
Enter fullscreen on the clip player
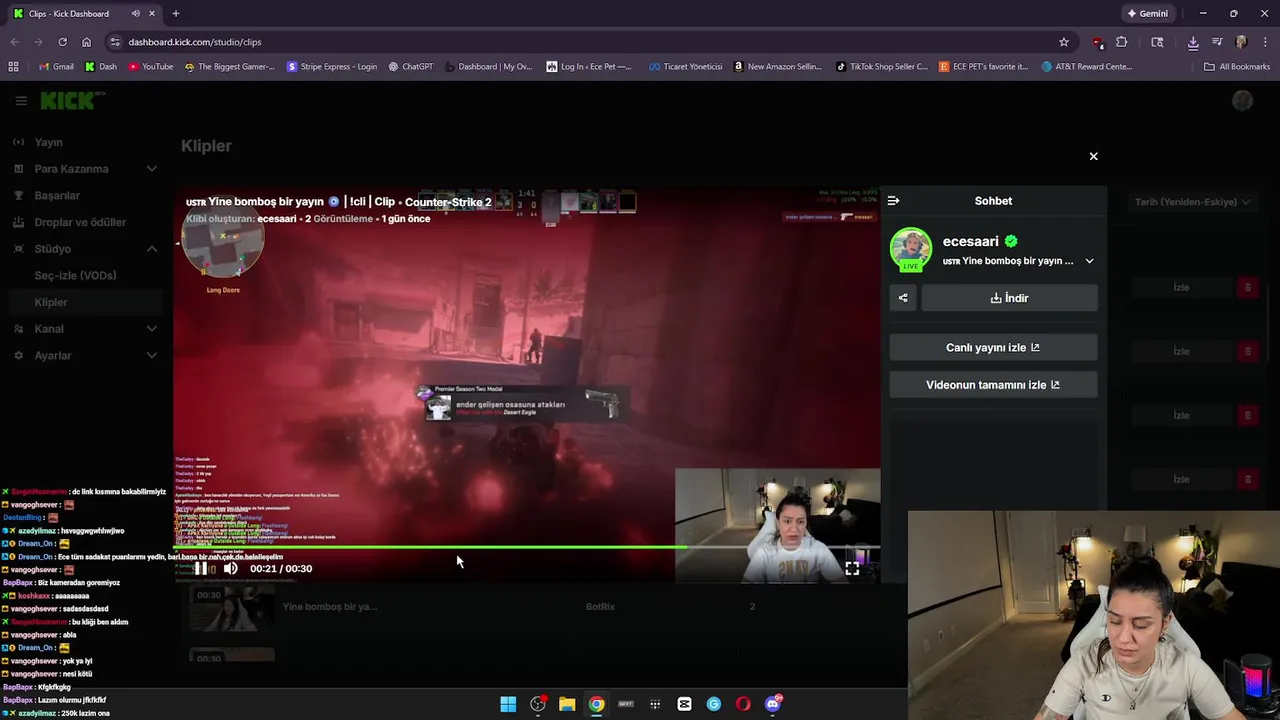[852, 568]
